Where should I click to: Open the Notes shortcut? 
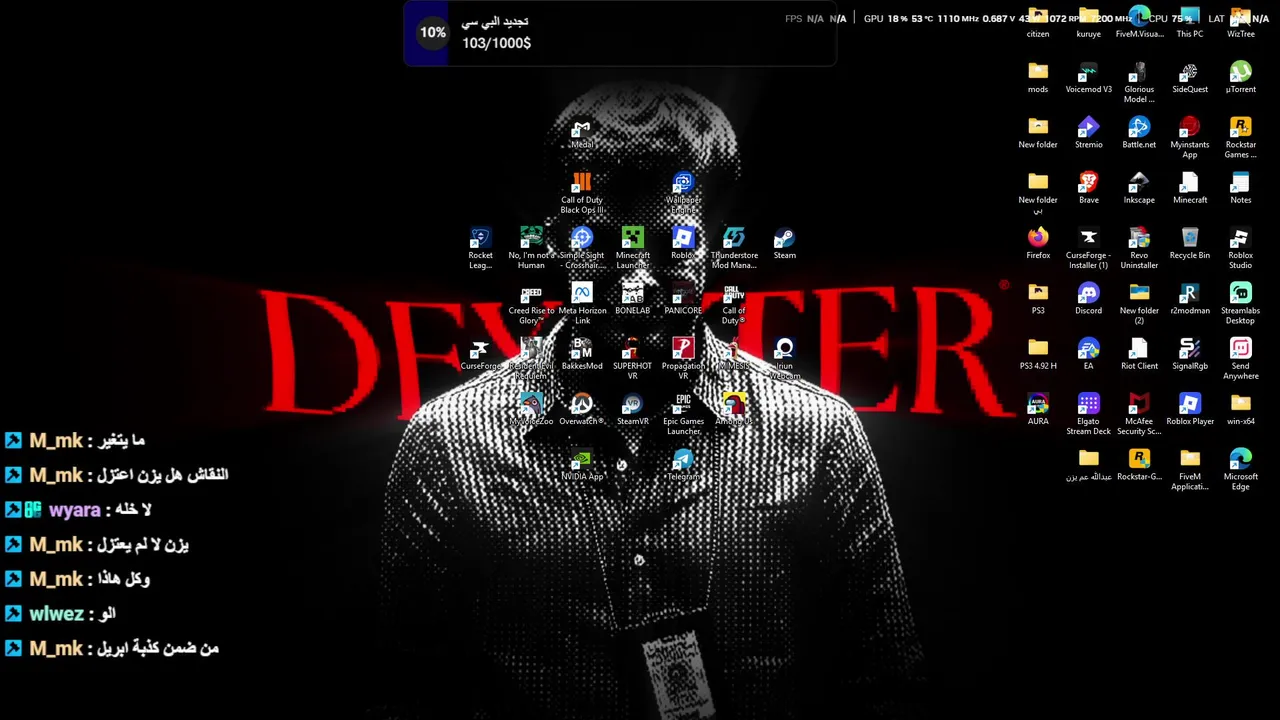coord(1240,188)
